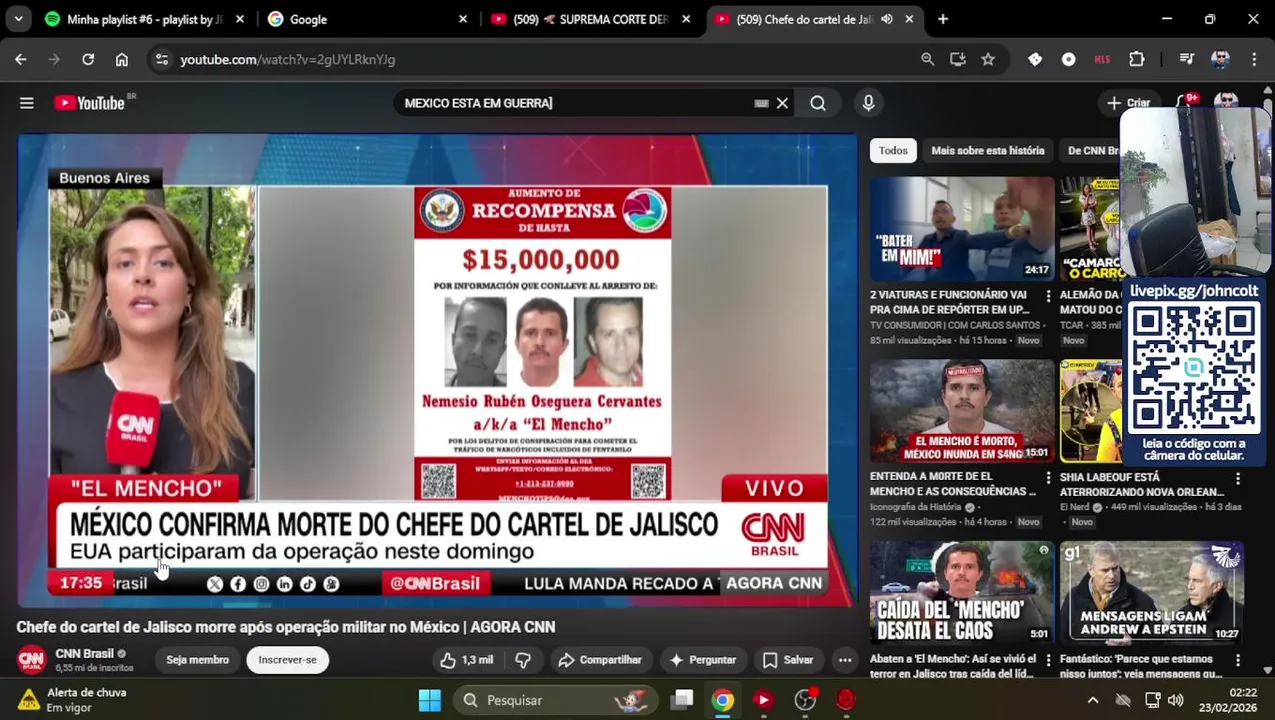This screenshot has width=1275, height=720.
Task: Open volume control in system tray
Action: point(1175,700)
